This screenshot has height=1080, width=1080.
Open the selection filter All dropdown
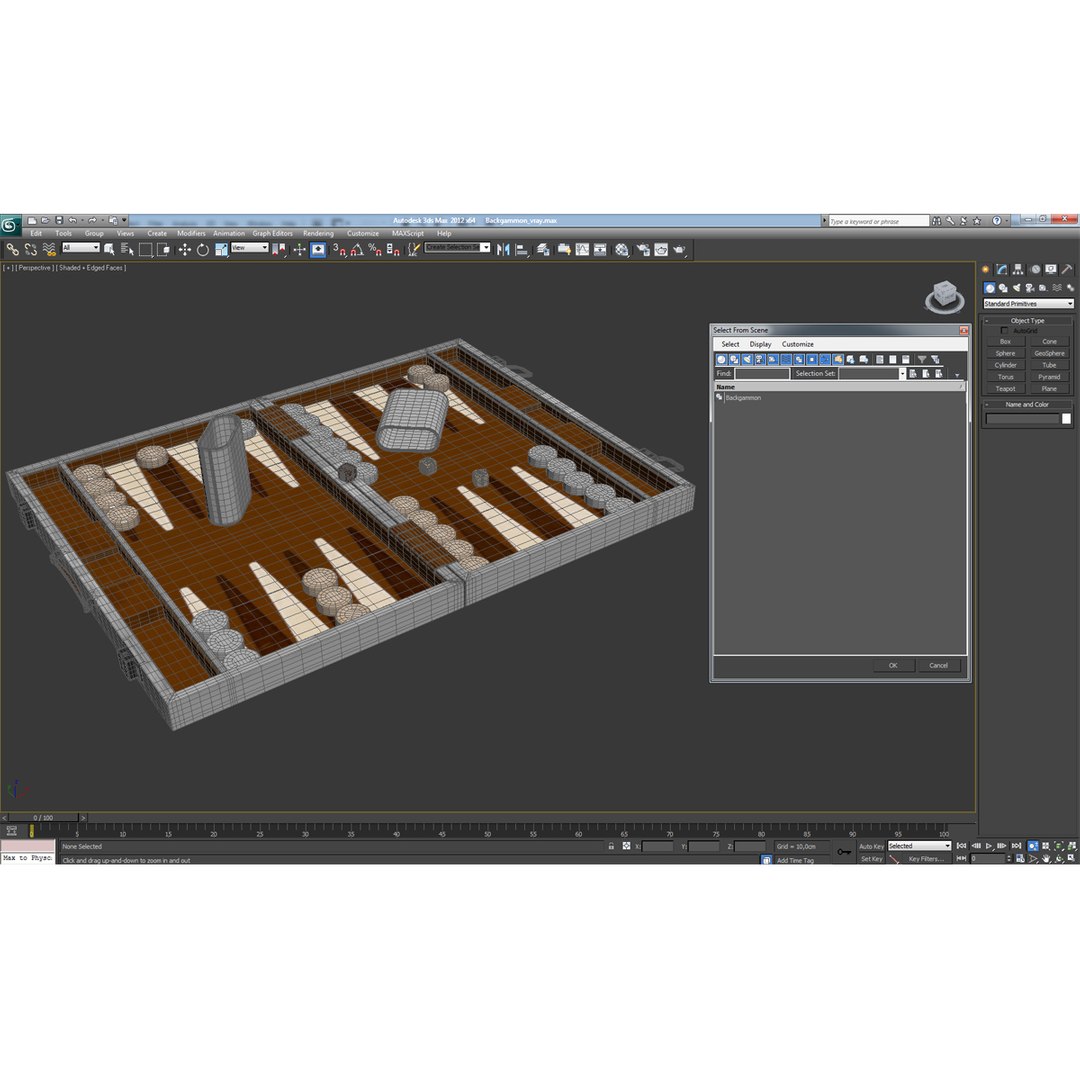[x=81, y=248]
